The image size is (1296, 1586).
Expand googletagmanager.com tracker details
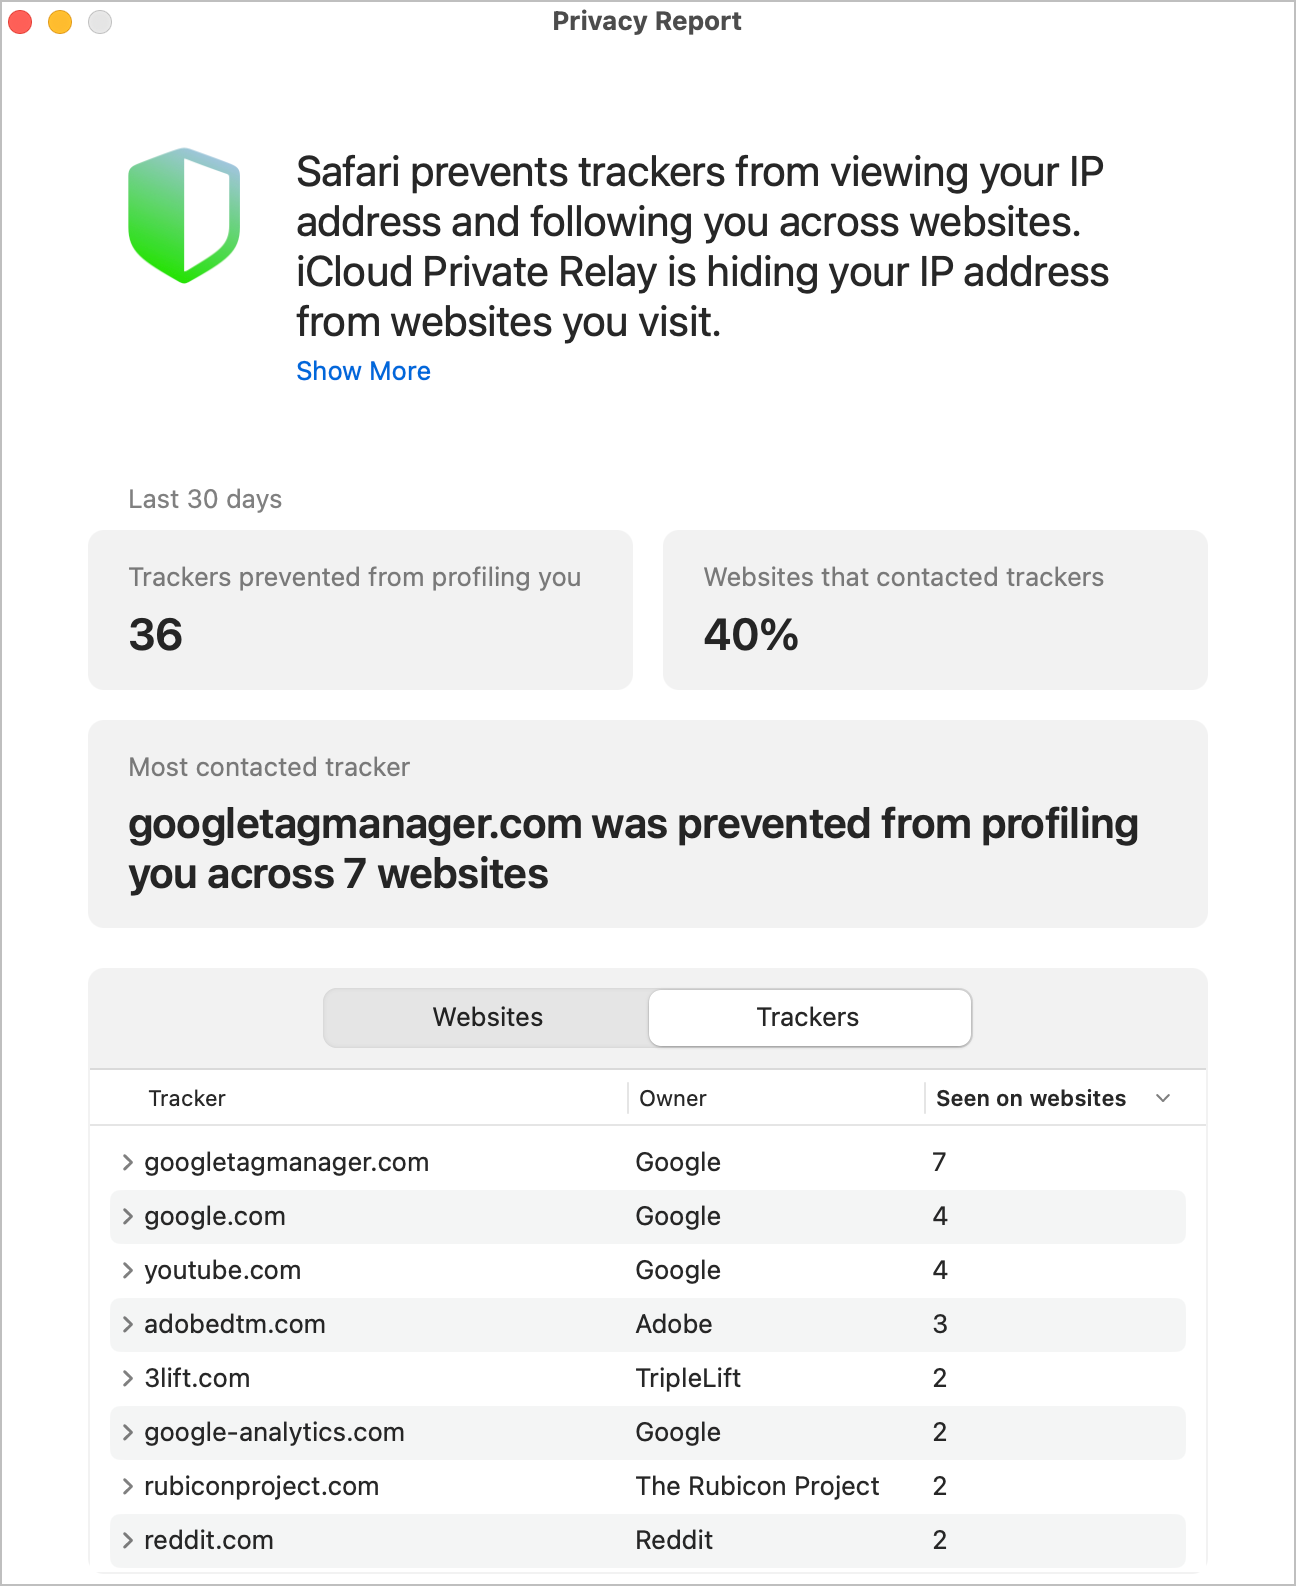tap(128, 1162)
